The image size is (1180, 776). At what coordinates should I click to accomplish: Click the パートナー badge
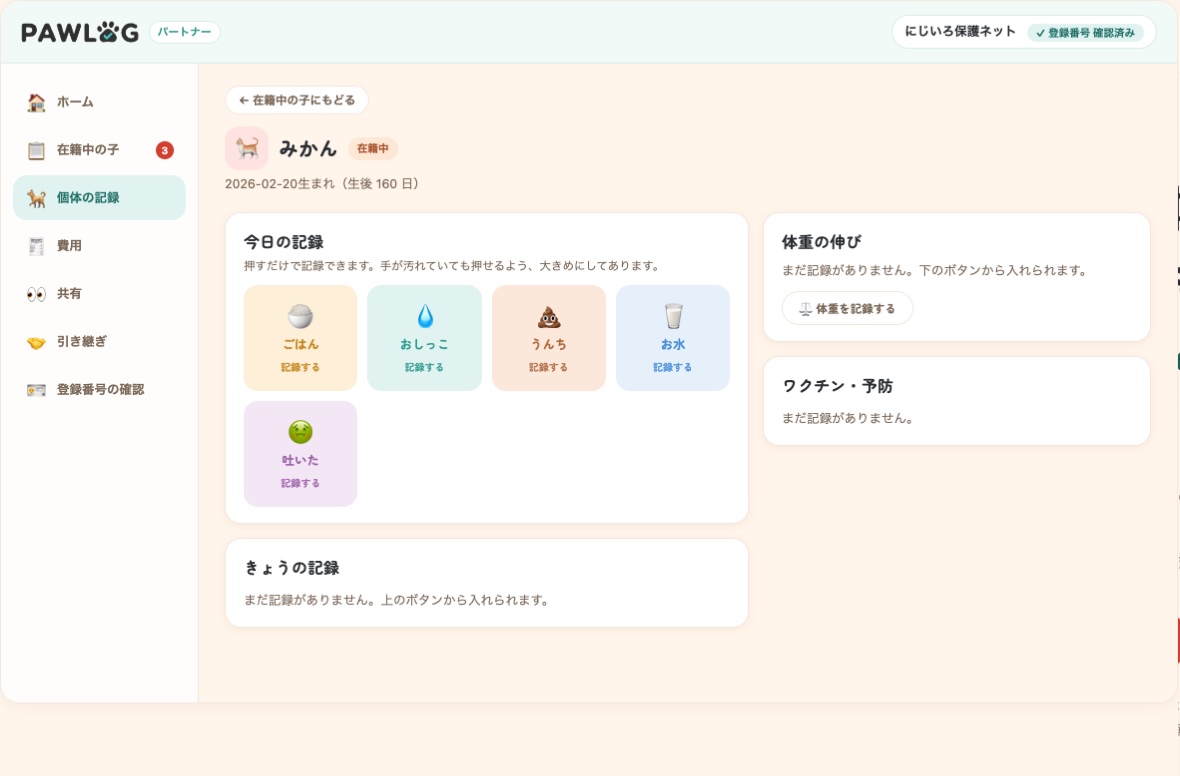(184, 32)
